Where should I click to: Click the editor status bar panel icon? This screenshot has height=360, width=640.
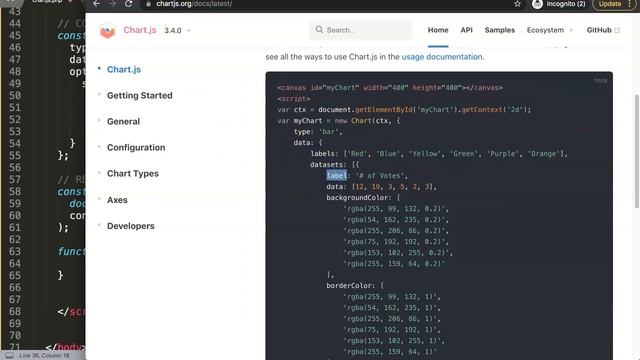[9, 356]
